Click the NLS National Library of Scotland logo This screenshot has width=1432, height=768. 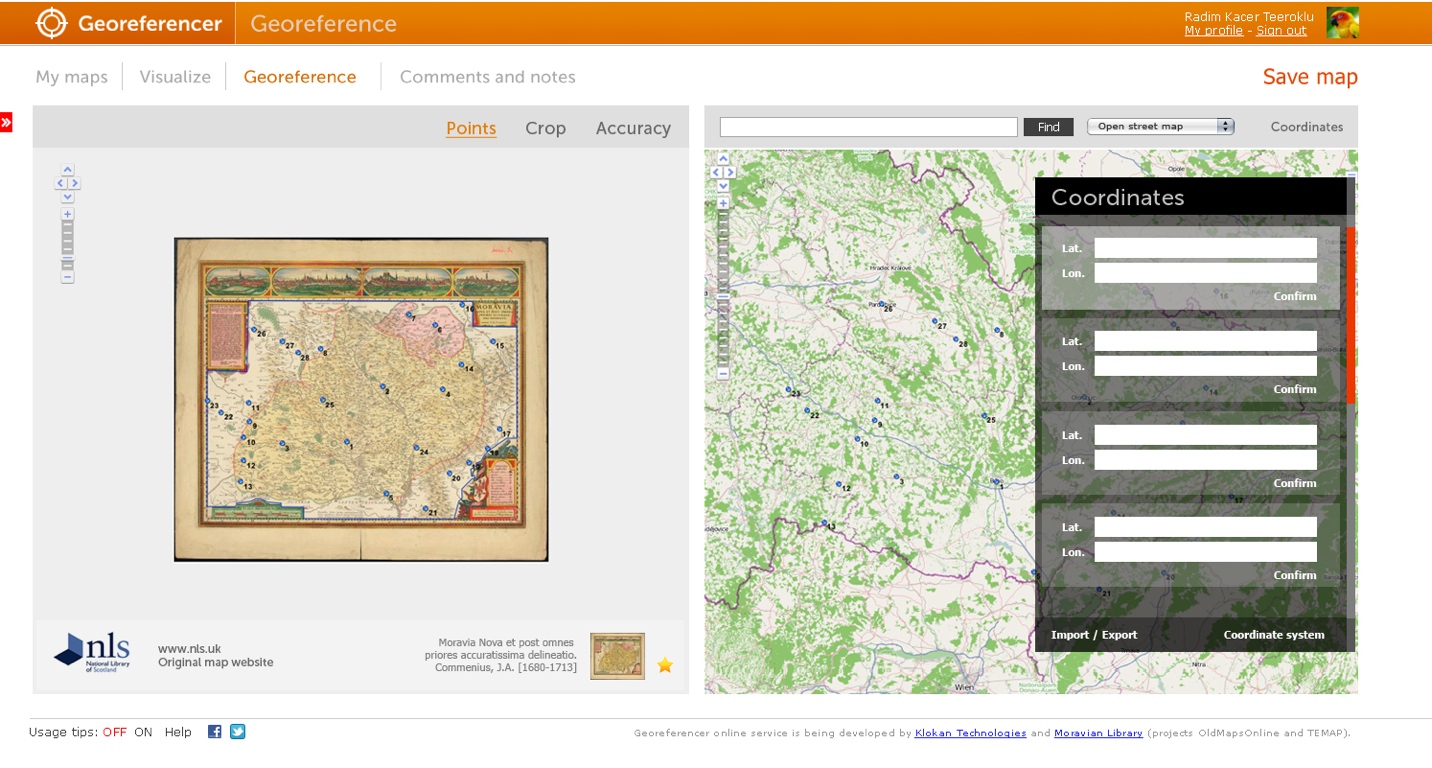92,652
